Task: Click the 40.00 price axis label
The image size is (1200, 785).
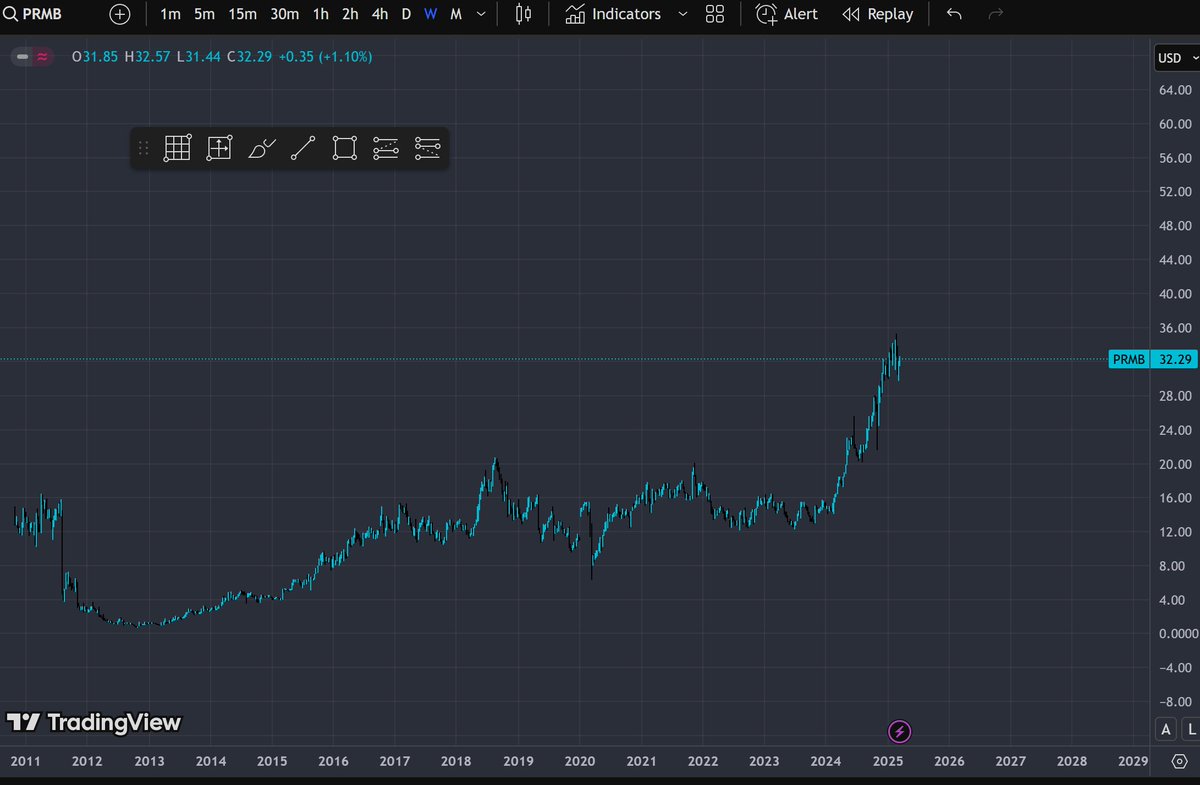Action: (x=1177, y=294)
